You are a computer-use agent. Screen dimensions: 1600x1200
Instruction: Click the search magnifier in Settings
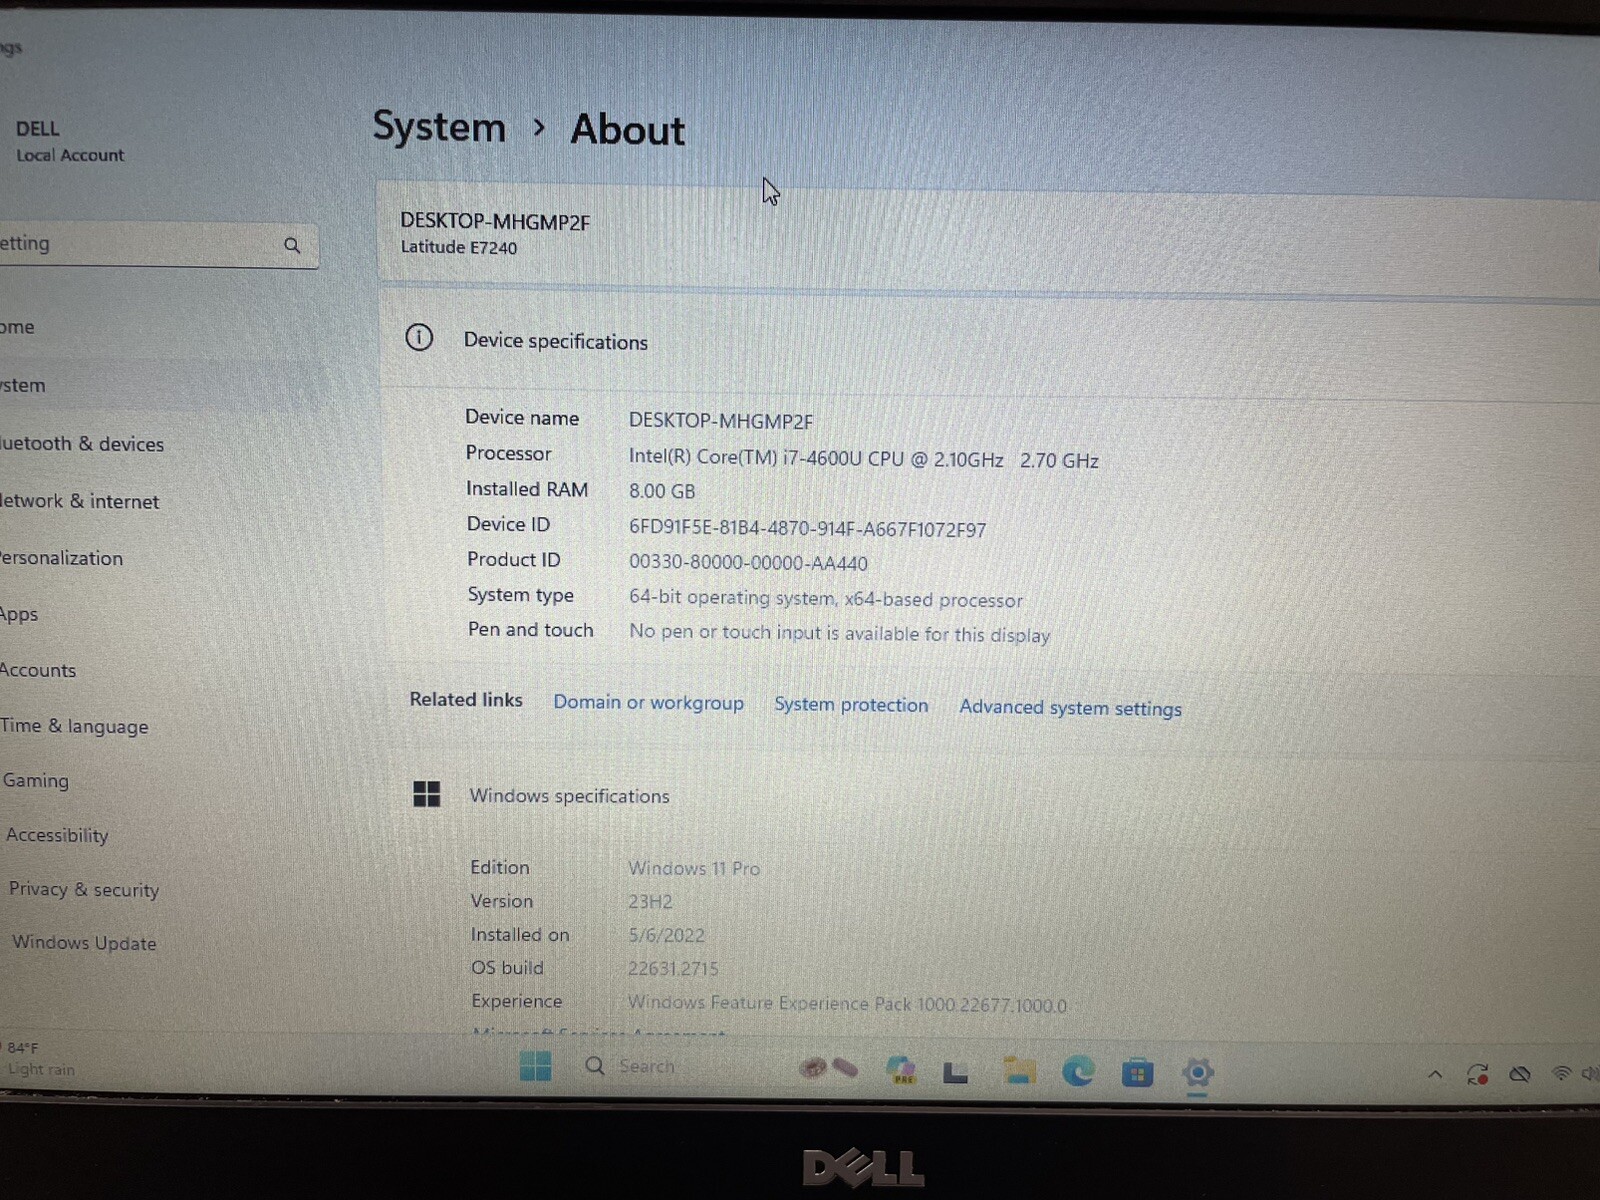292,246
